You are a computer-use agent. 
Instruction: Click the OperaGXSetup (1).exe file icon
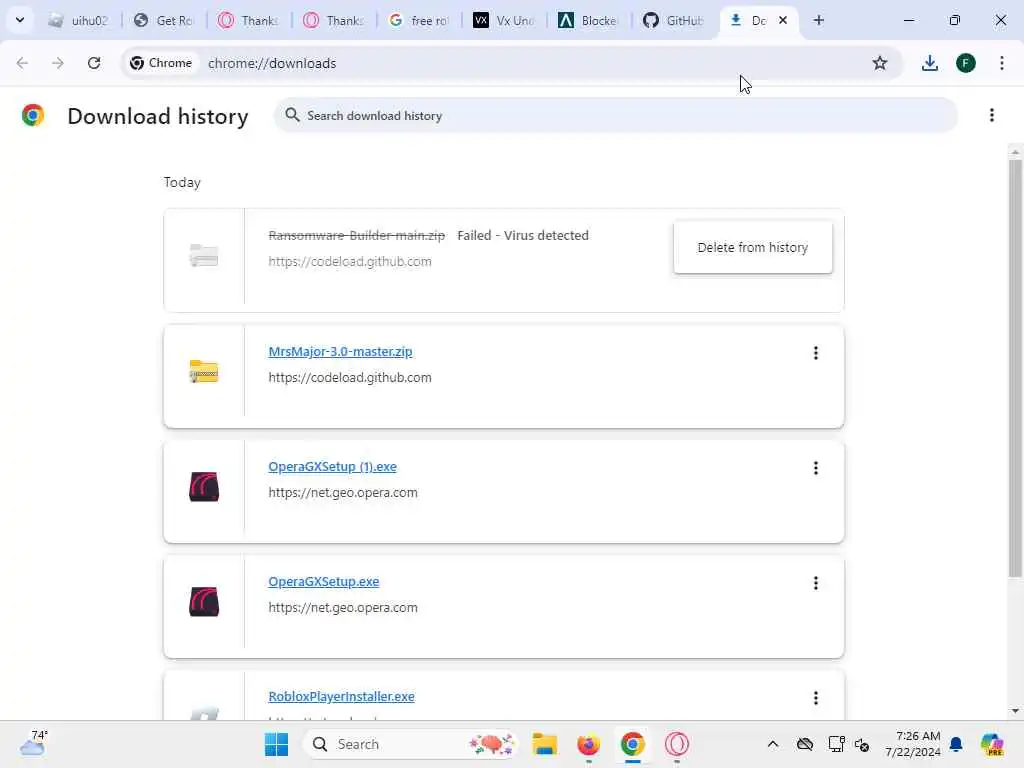(204, 487)
